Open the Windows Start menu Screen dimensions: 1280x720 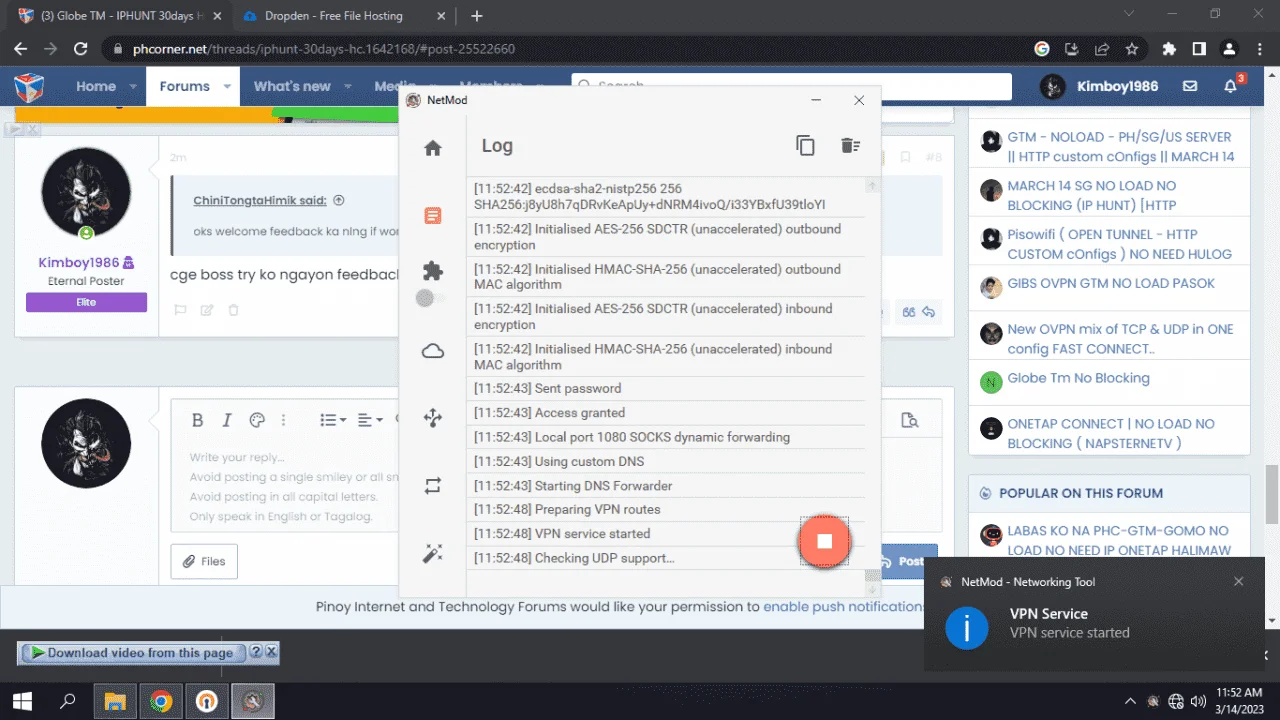click(21, 701)
